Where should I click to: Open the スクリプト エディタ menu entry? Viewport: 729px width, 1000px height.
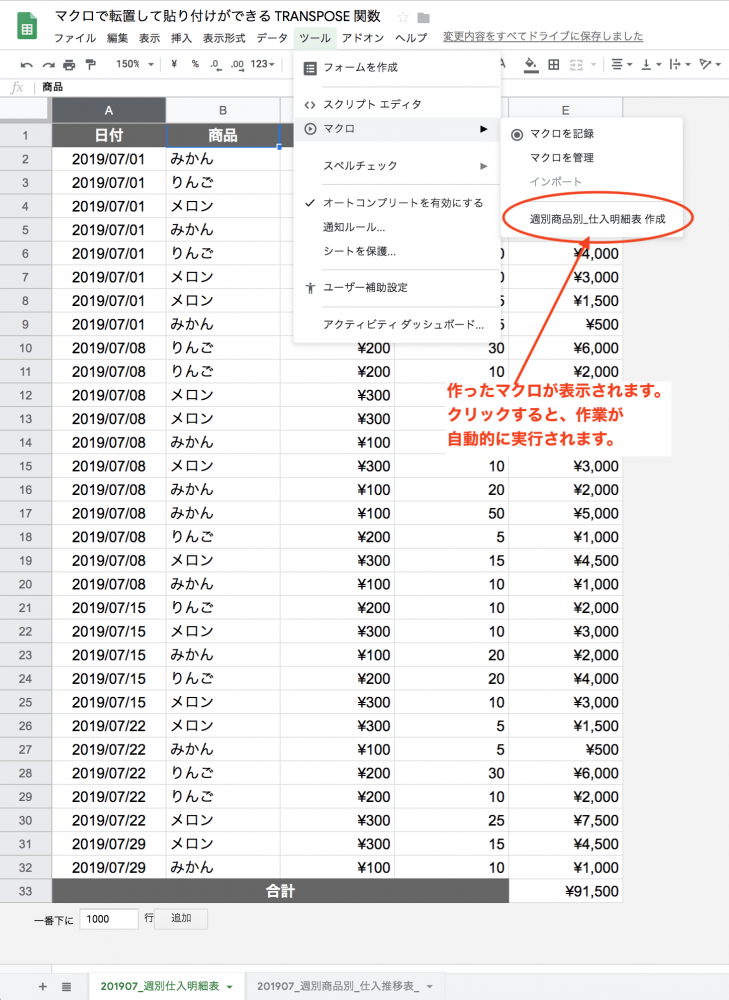click(x=372, y=104)
